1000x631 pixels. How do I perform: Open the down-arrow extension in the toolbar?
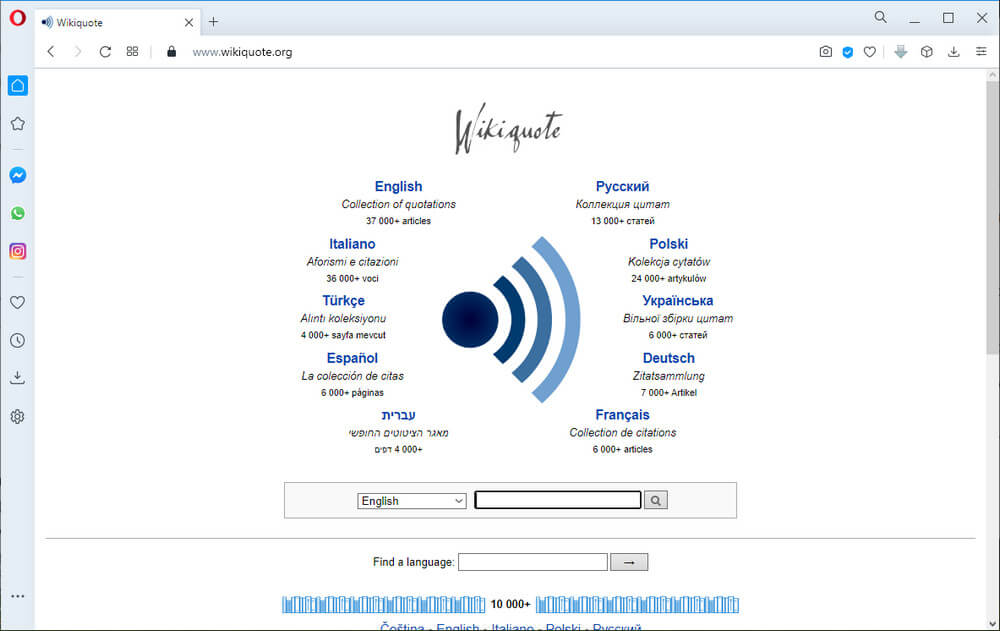(901, 52)
